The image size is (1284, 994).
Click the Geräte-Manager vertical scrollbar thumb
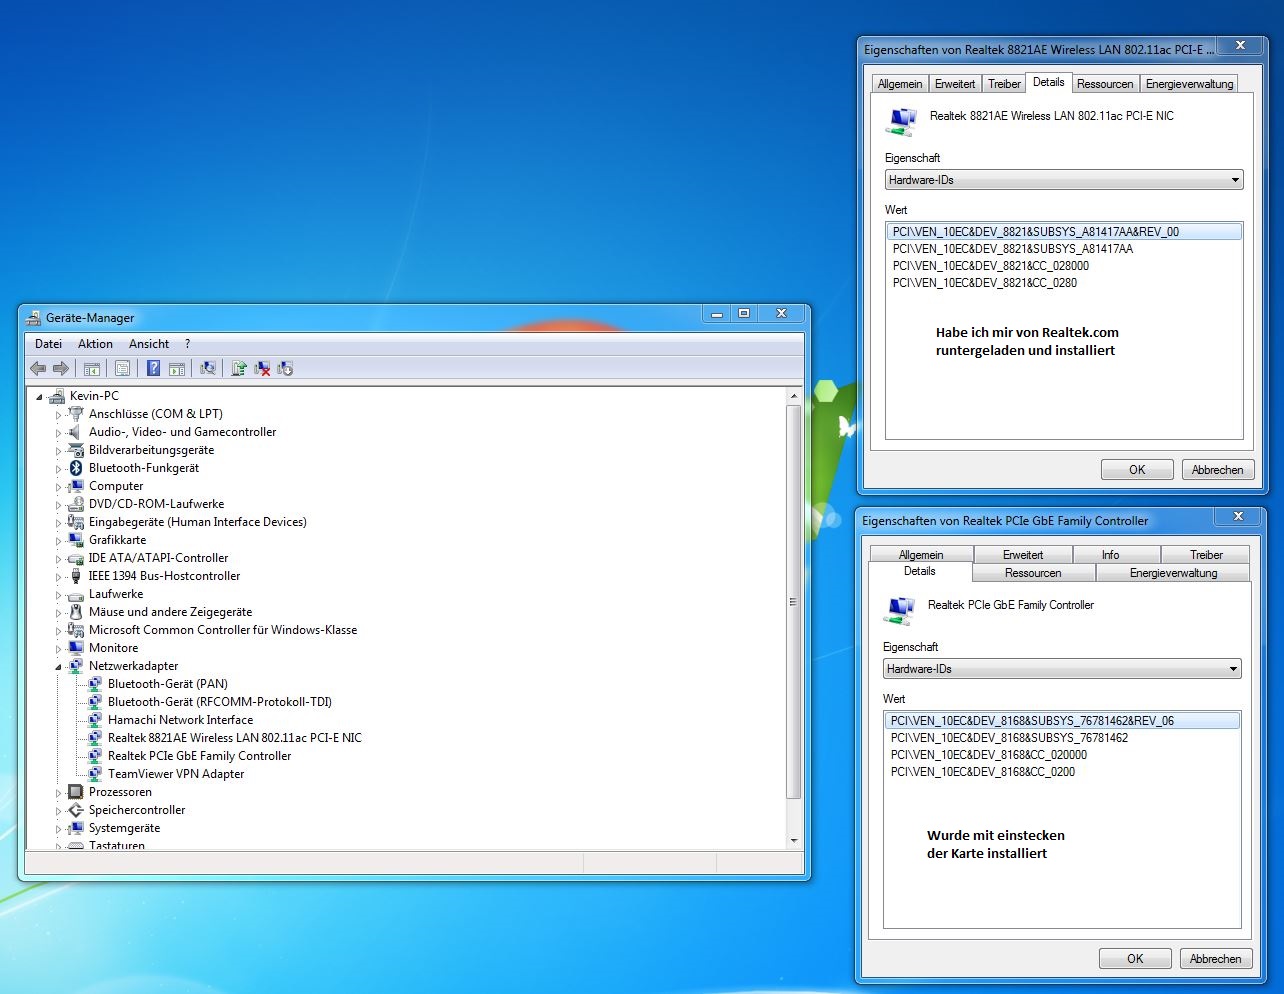793,601
